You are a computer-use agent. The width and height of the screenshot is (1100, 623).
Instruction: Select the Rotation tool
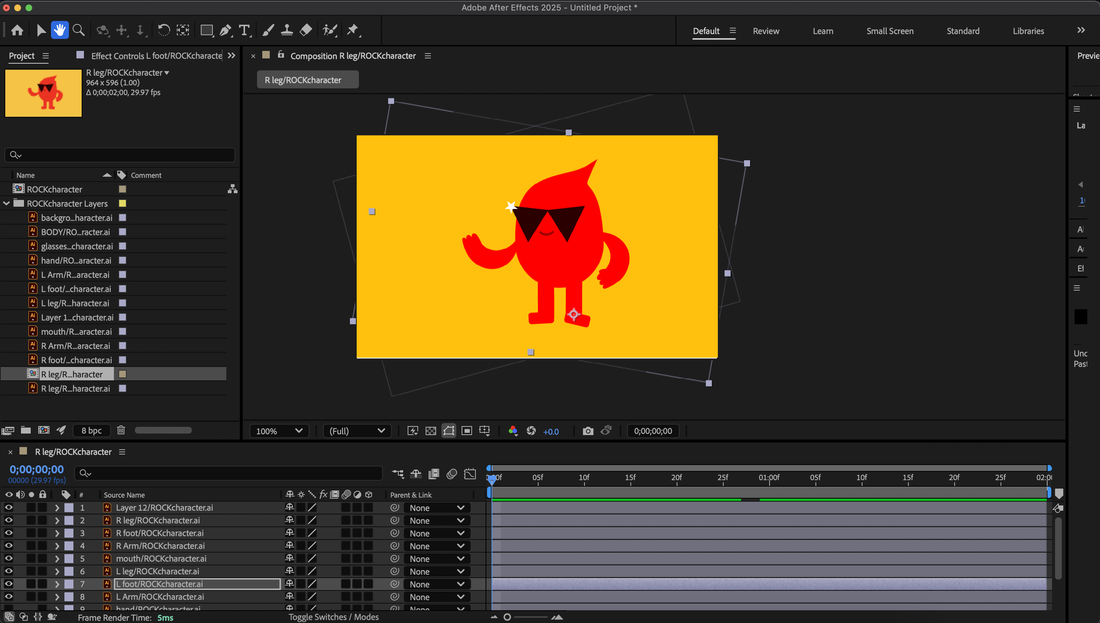(x=163, y=30)
